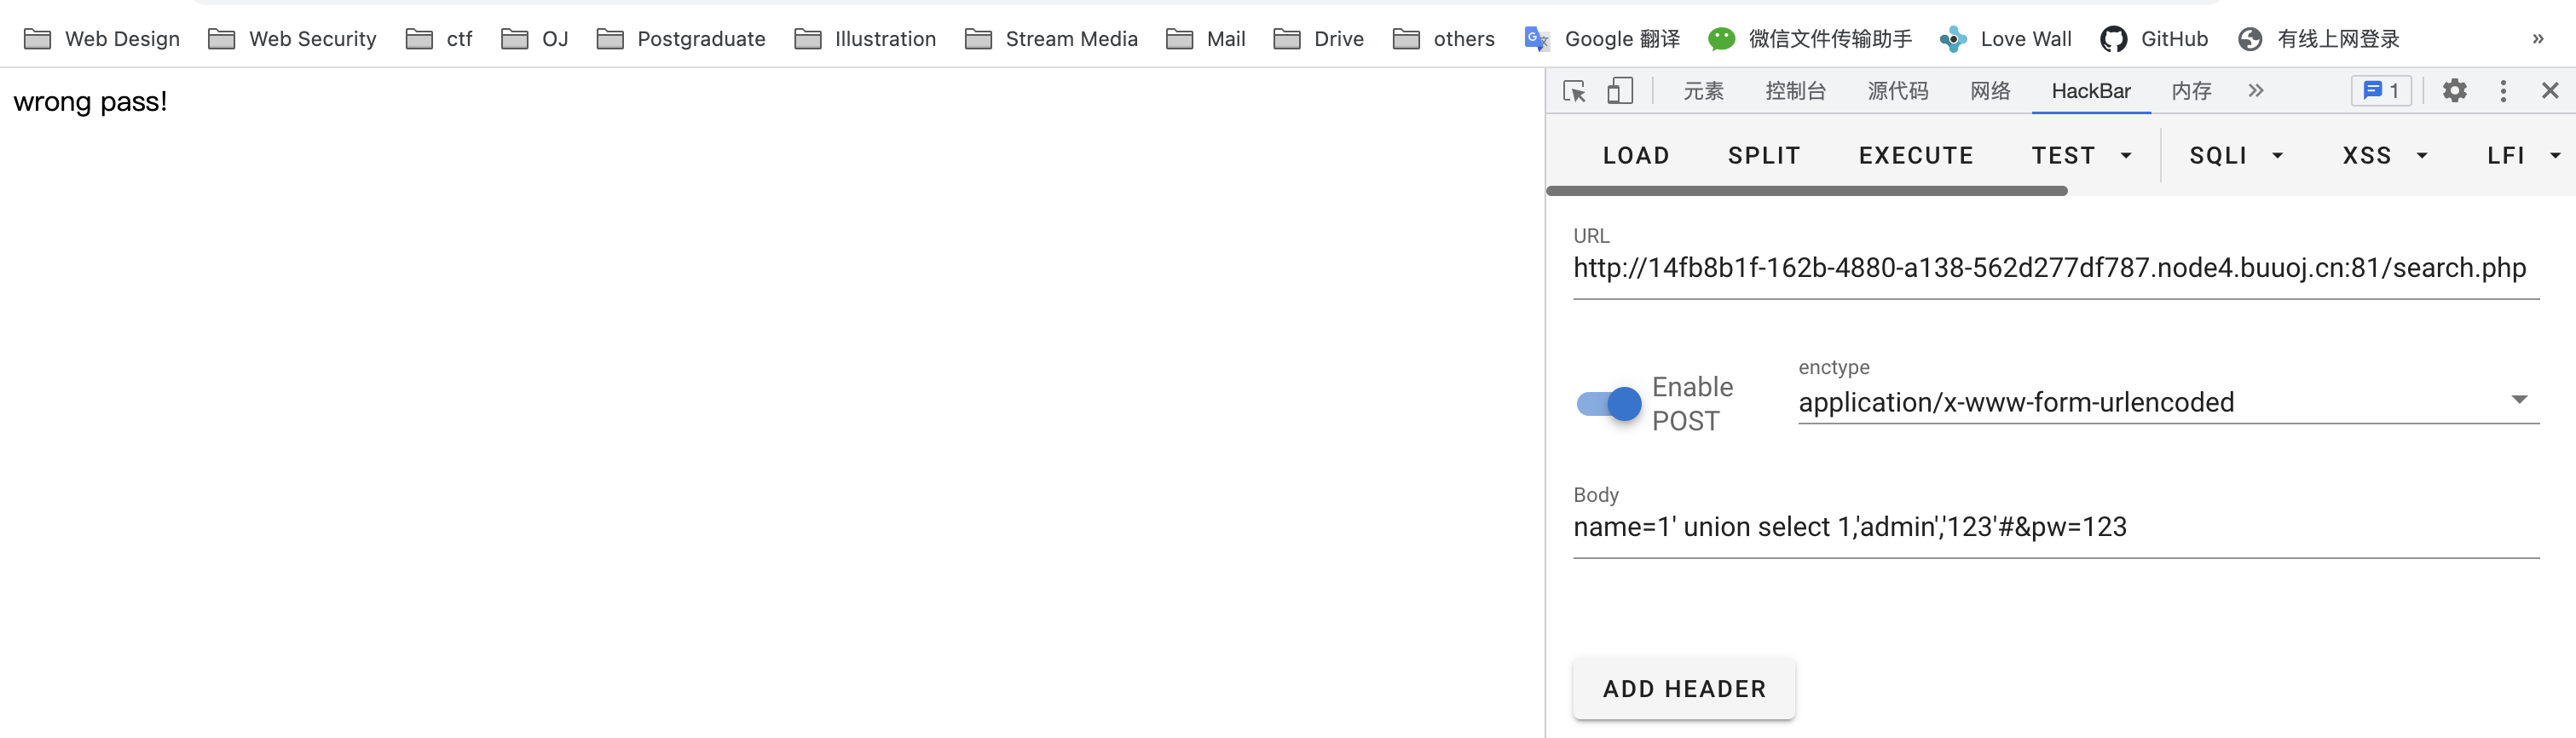Open DevTools three-dot customize menu
The height and width of the screenshot is (738, 2576).
(2503, 91)
